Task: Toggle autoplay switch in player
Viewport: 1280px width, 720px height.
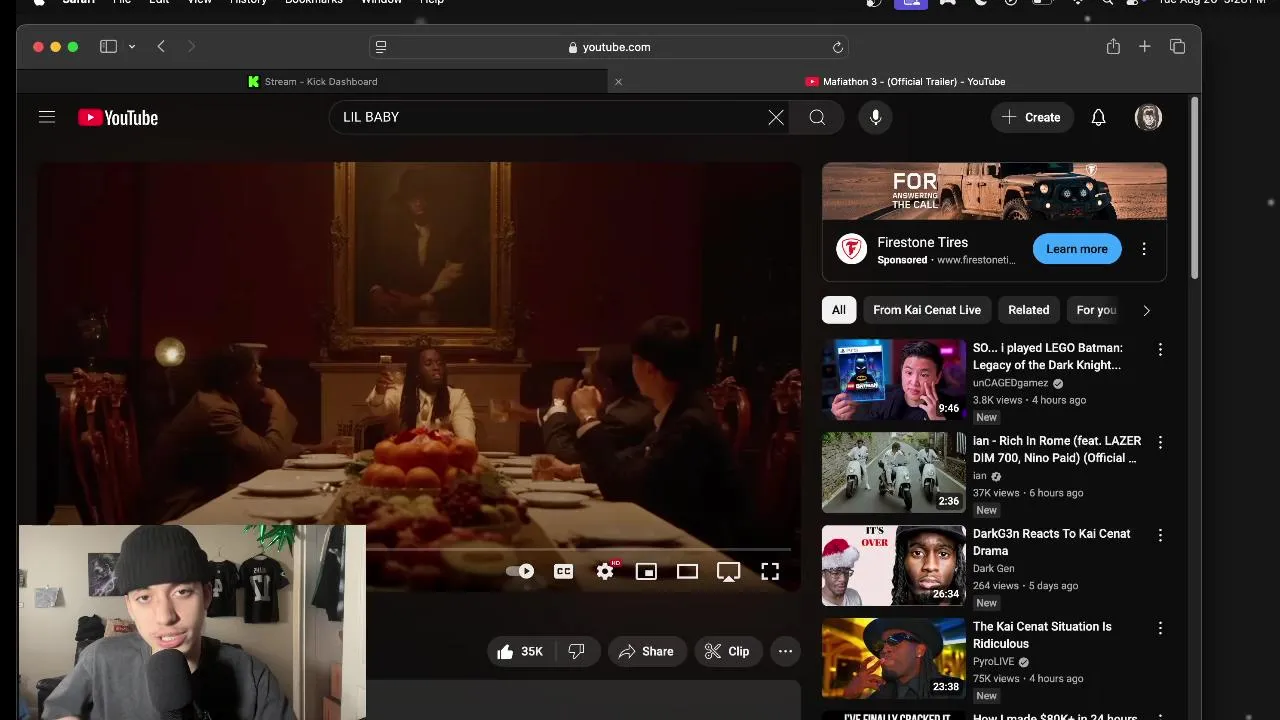Action: point(520,571)
